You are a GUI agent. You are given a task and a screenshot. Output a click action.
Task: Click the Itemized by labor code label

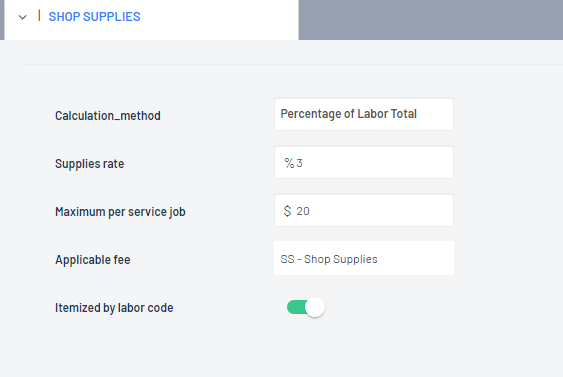(114, 308)
